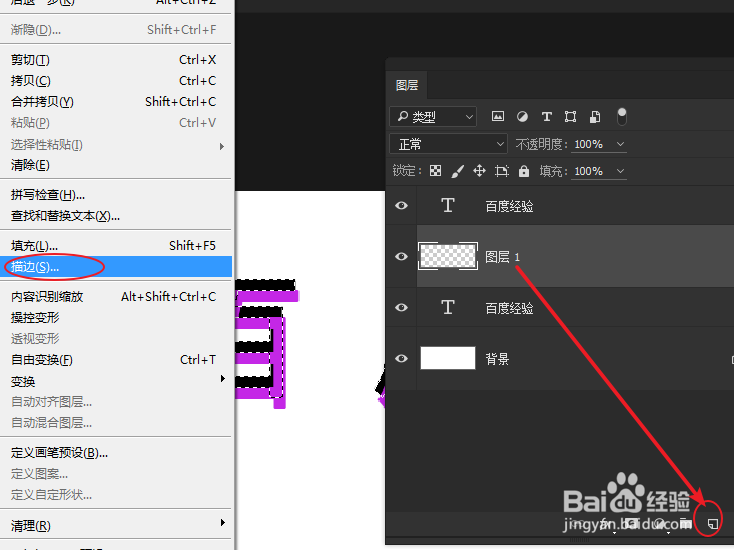The image size is (734, 550).
Task: Click T icon of top 百度经验 layer
Action: coord(448,205)
